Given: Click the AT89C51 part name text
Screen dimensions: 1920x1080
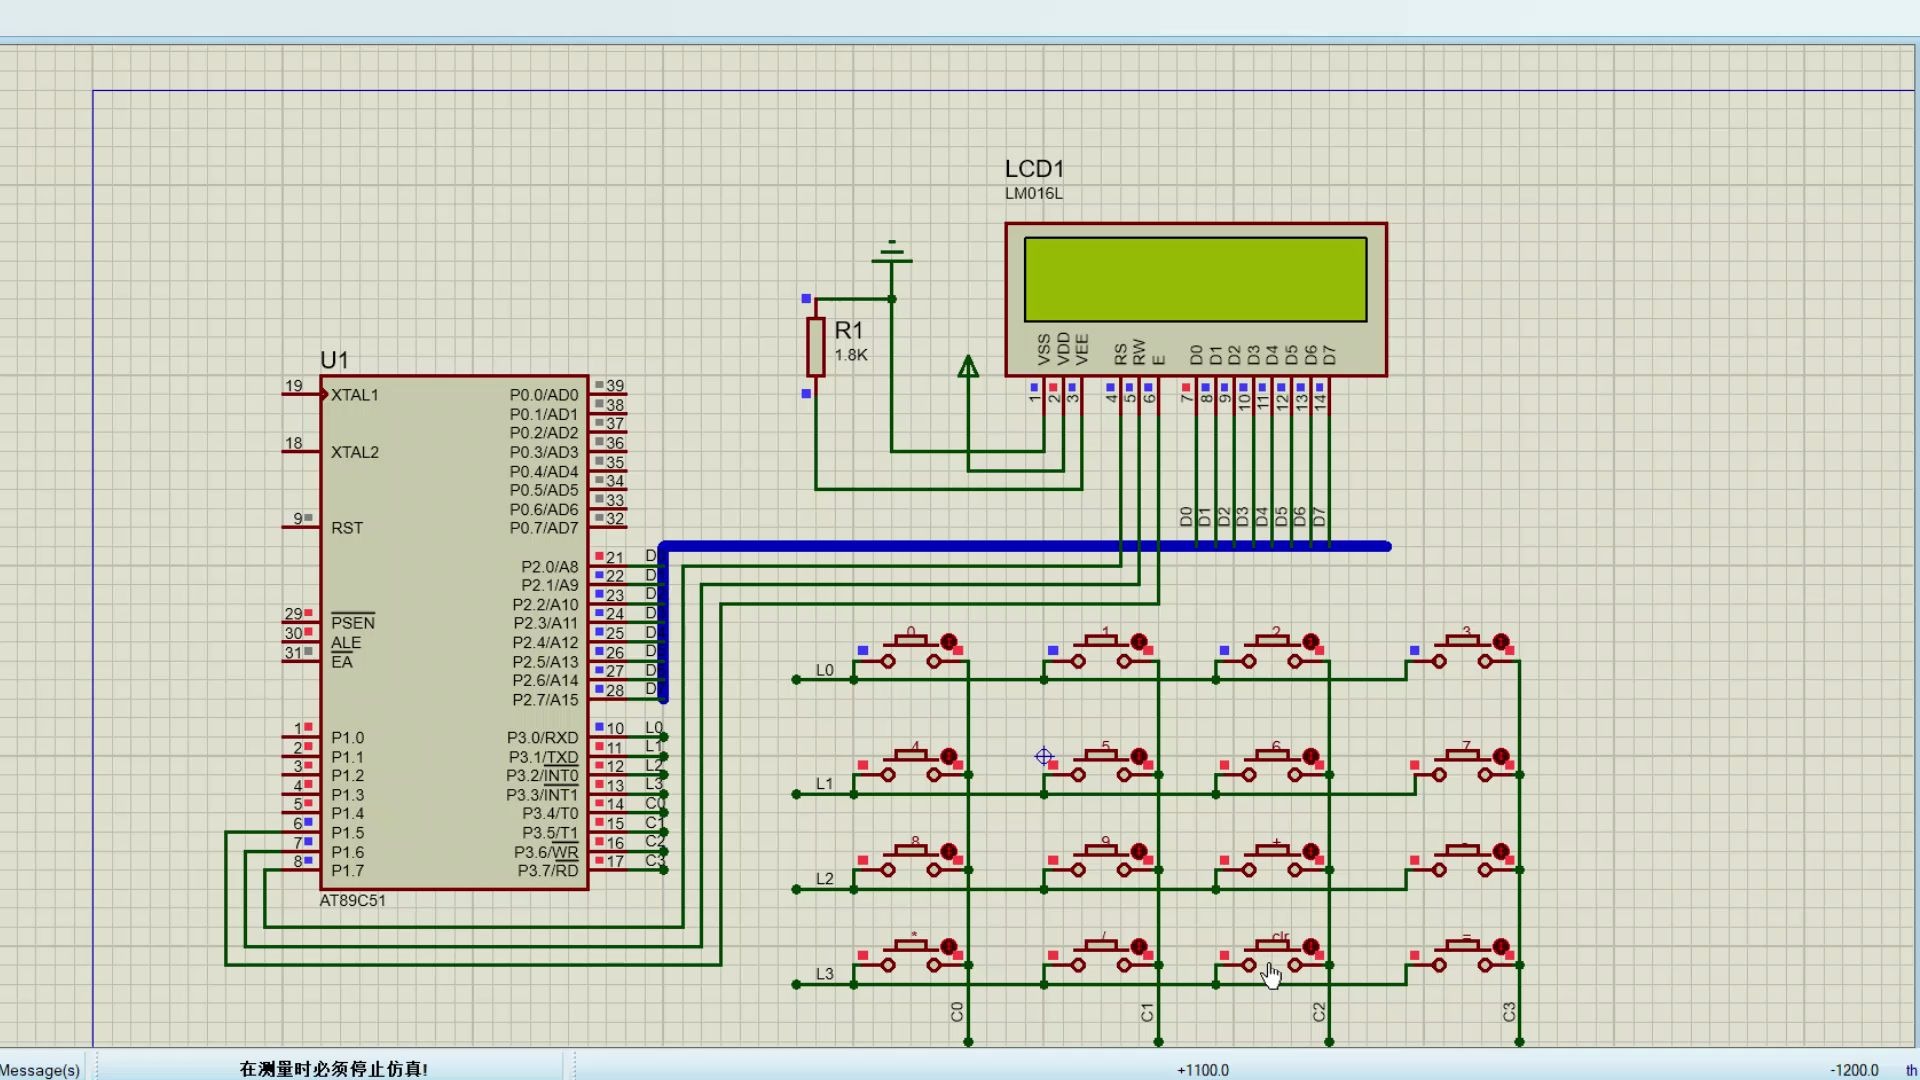Looking at the screenshot, I should click(352, 901).
